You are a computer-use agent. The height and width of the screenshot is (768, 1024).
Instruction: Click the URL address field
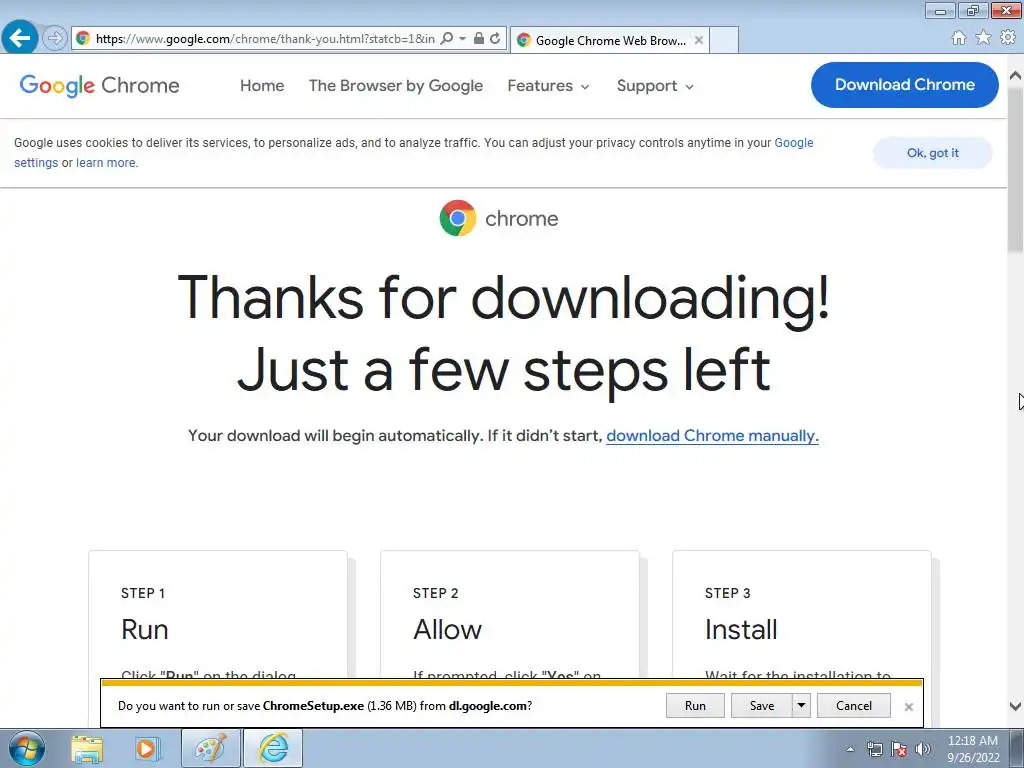tap(264, 39)
